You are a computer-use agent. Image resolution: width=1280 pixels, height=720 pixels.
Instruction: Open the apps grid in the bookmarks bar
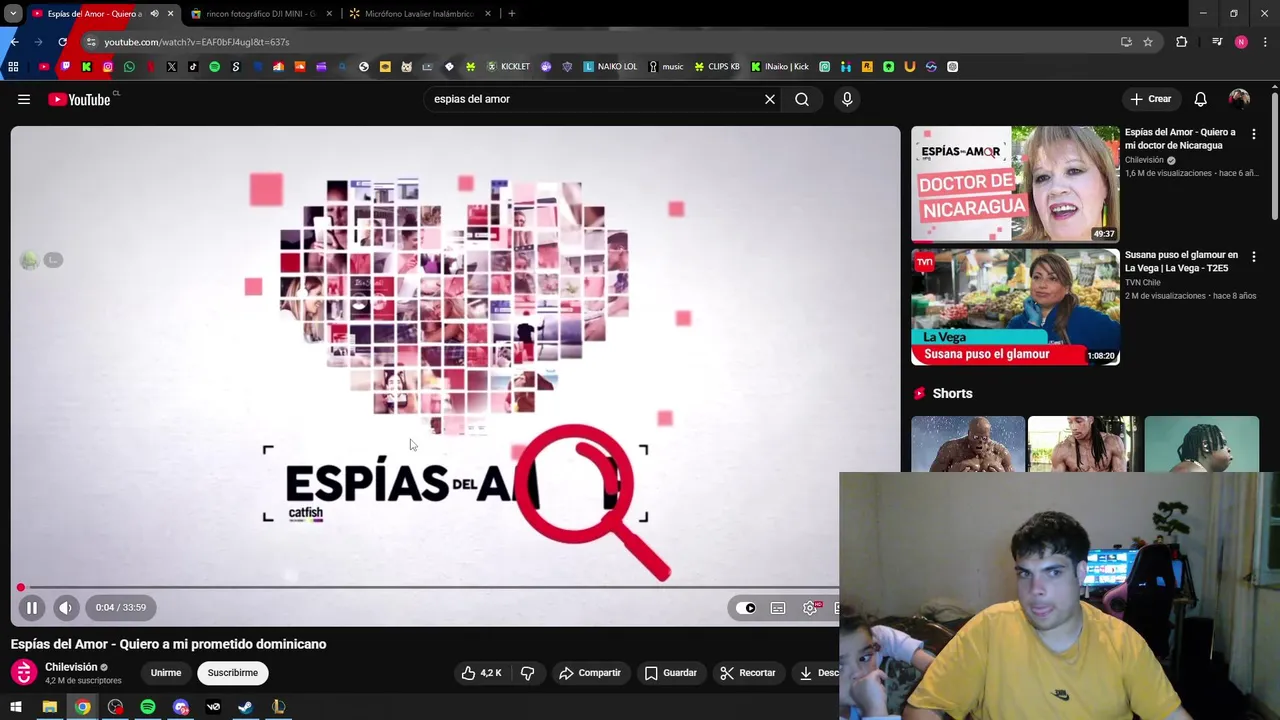[x=13, y=67]
